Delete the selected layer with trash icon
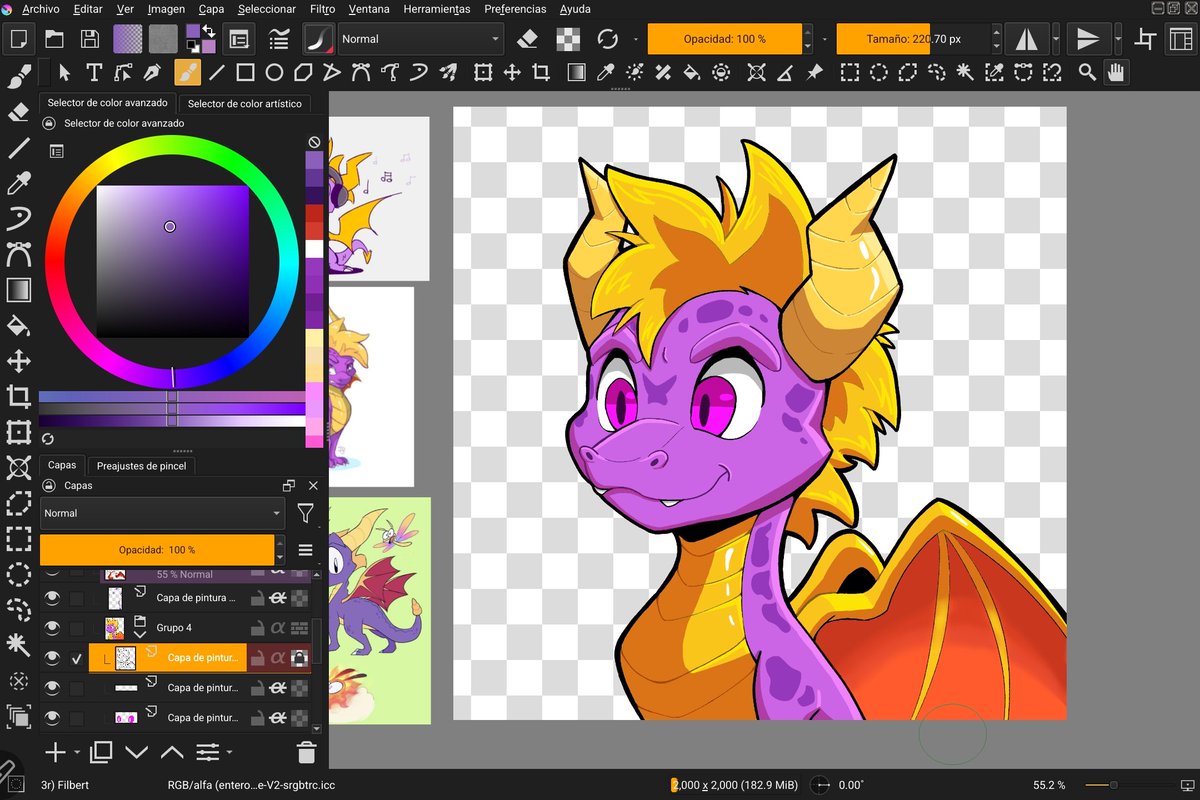1200x800 pixels. (x=307, y=752)
